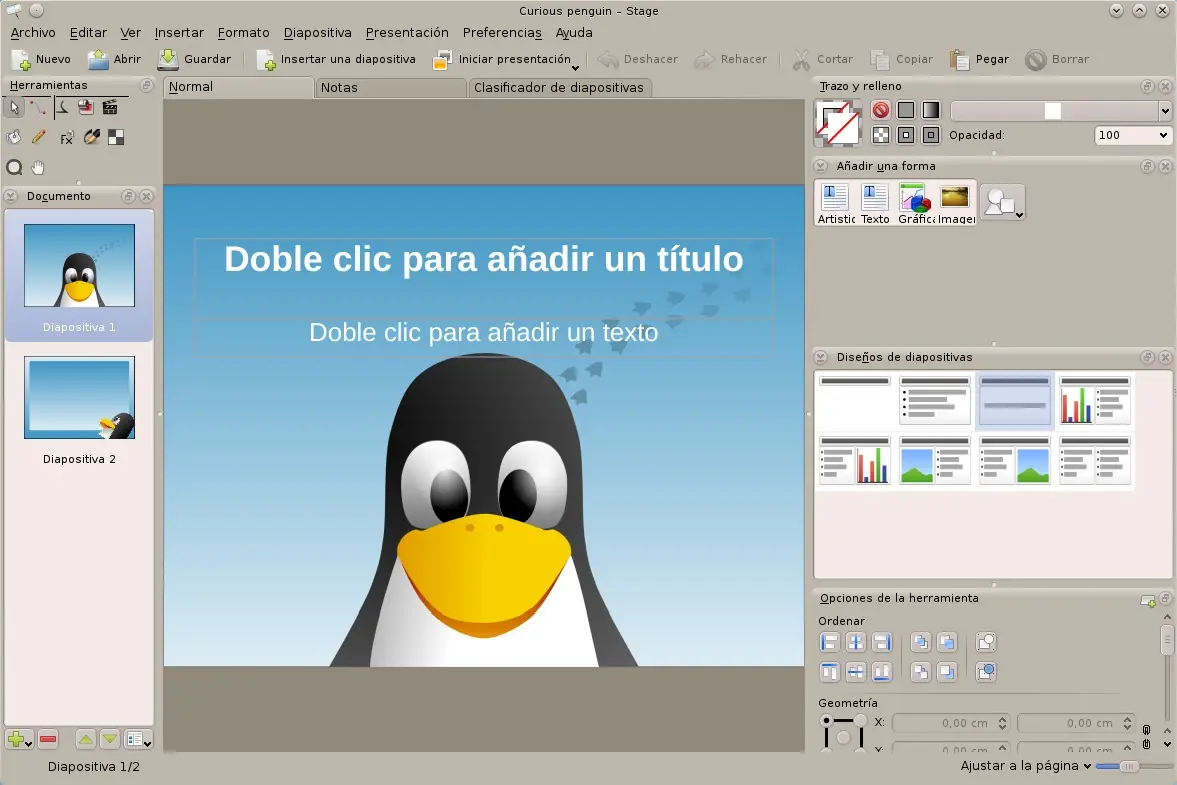Click the Pegar toolbar button
The width and height of the screenshot is (1177, 785).
pos(980,59)
